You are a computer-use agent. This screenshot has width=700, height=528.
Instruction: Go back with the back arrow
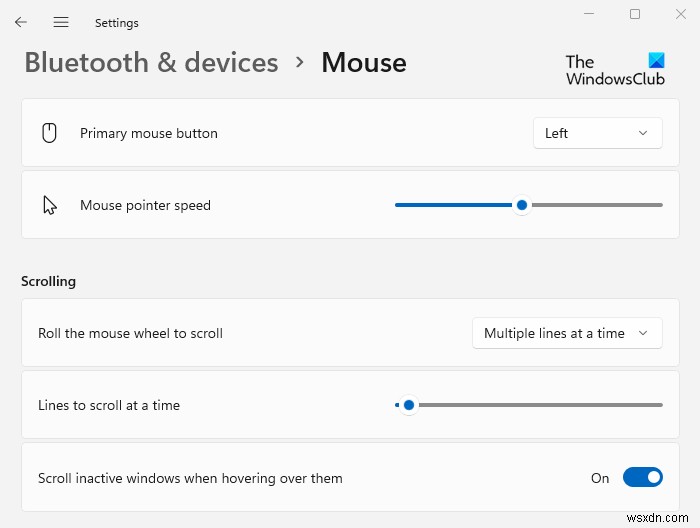[21, 22]
